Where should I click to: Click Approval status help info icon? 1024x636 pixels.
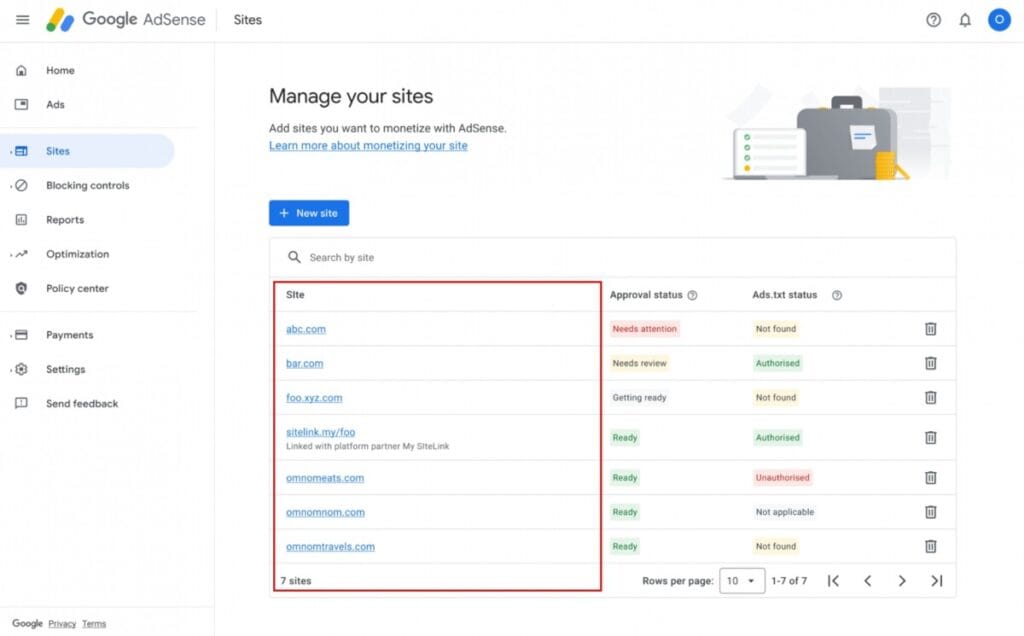[x=692, y=296]
